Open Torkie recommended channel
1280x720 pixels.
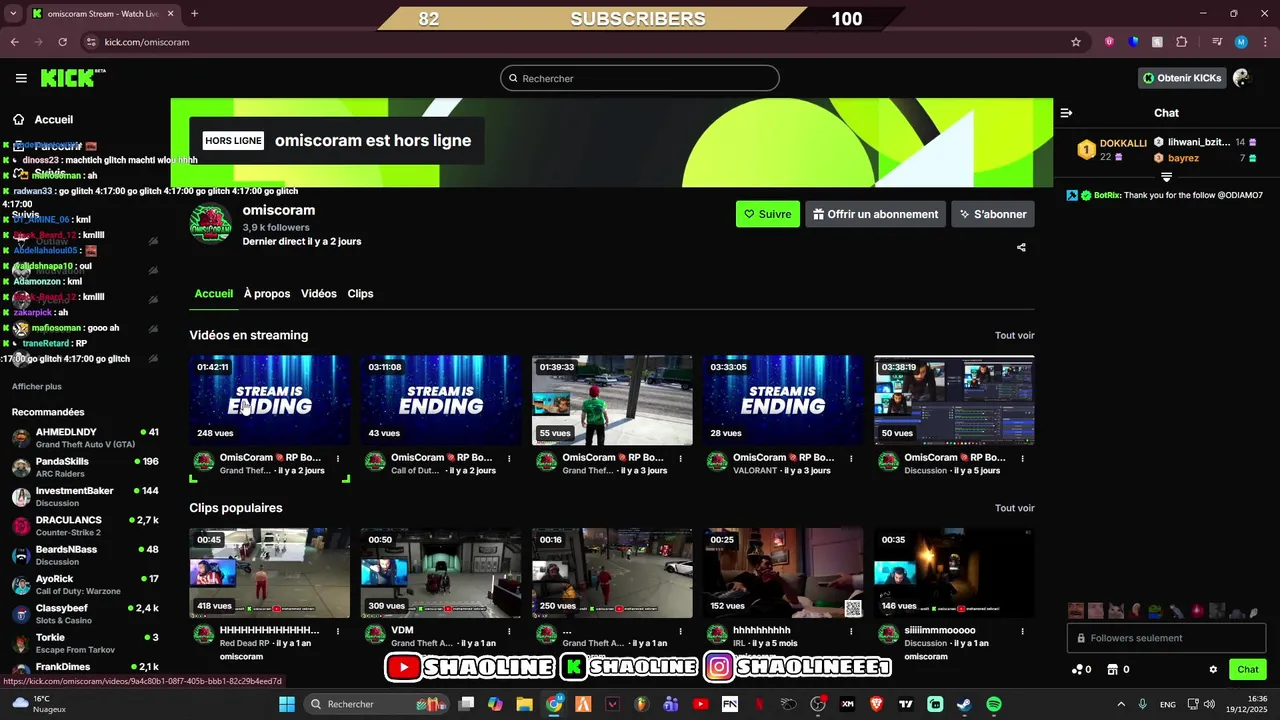pos(85,643)
